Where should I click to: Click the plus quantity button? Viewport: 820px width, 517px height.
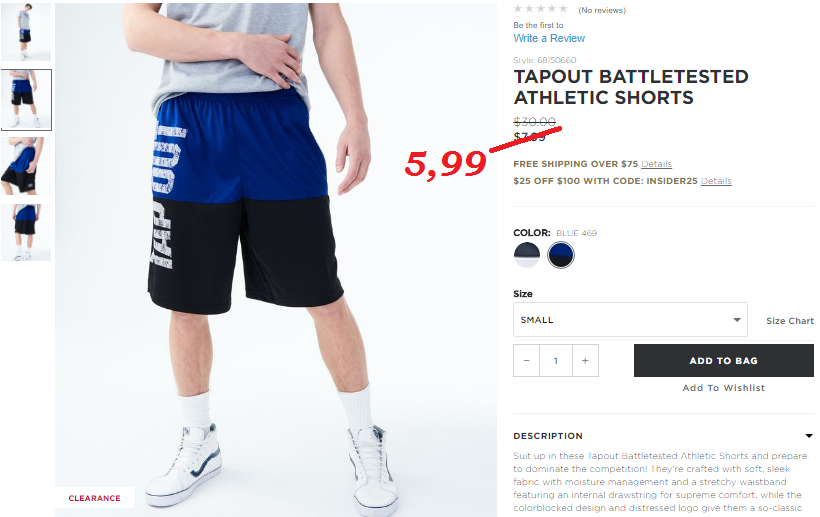(x=585, y=361)
